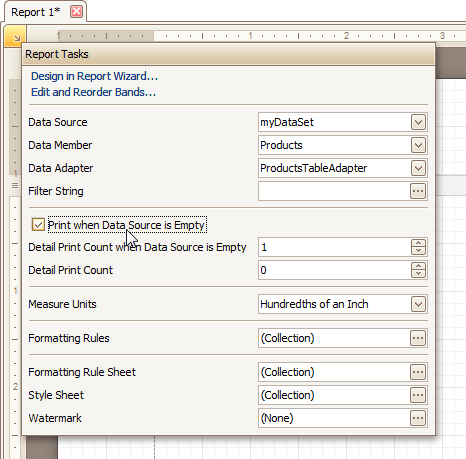Screen dimensions: 466x459
Task: Open the Measure Units dropdown
Action: point(418,304)
